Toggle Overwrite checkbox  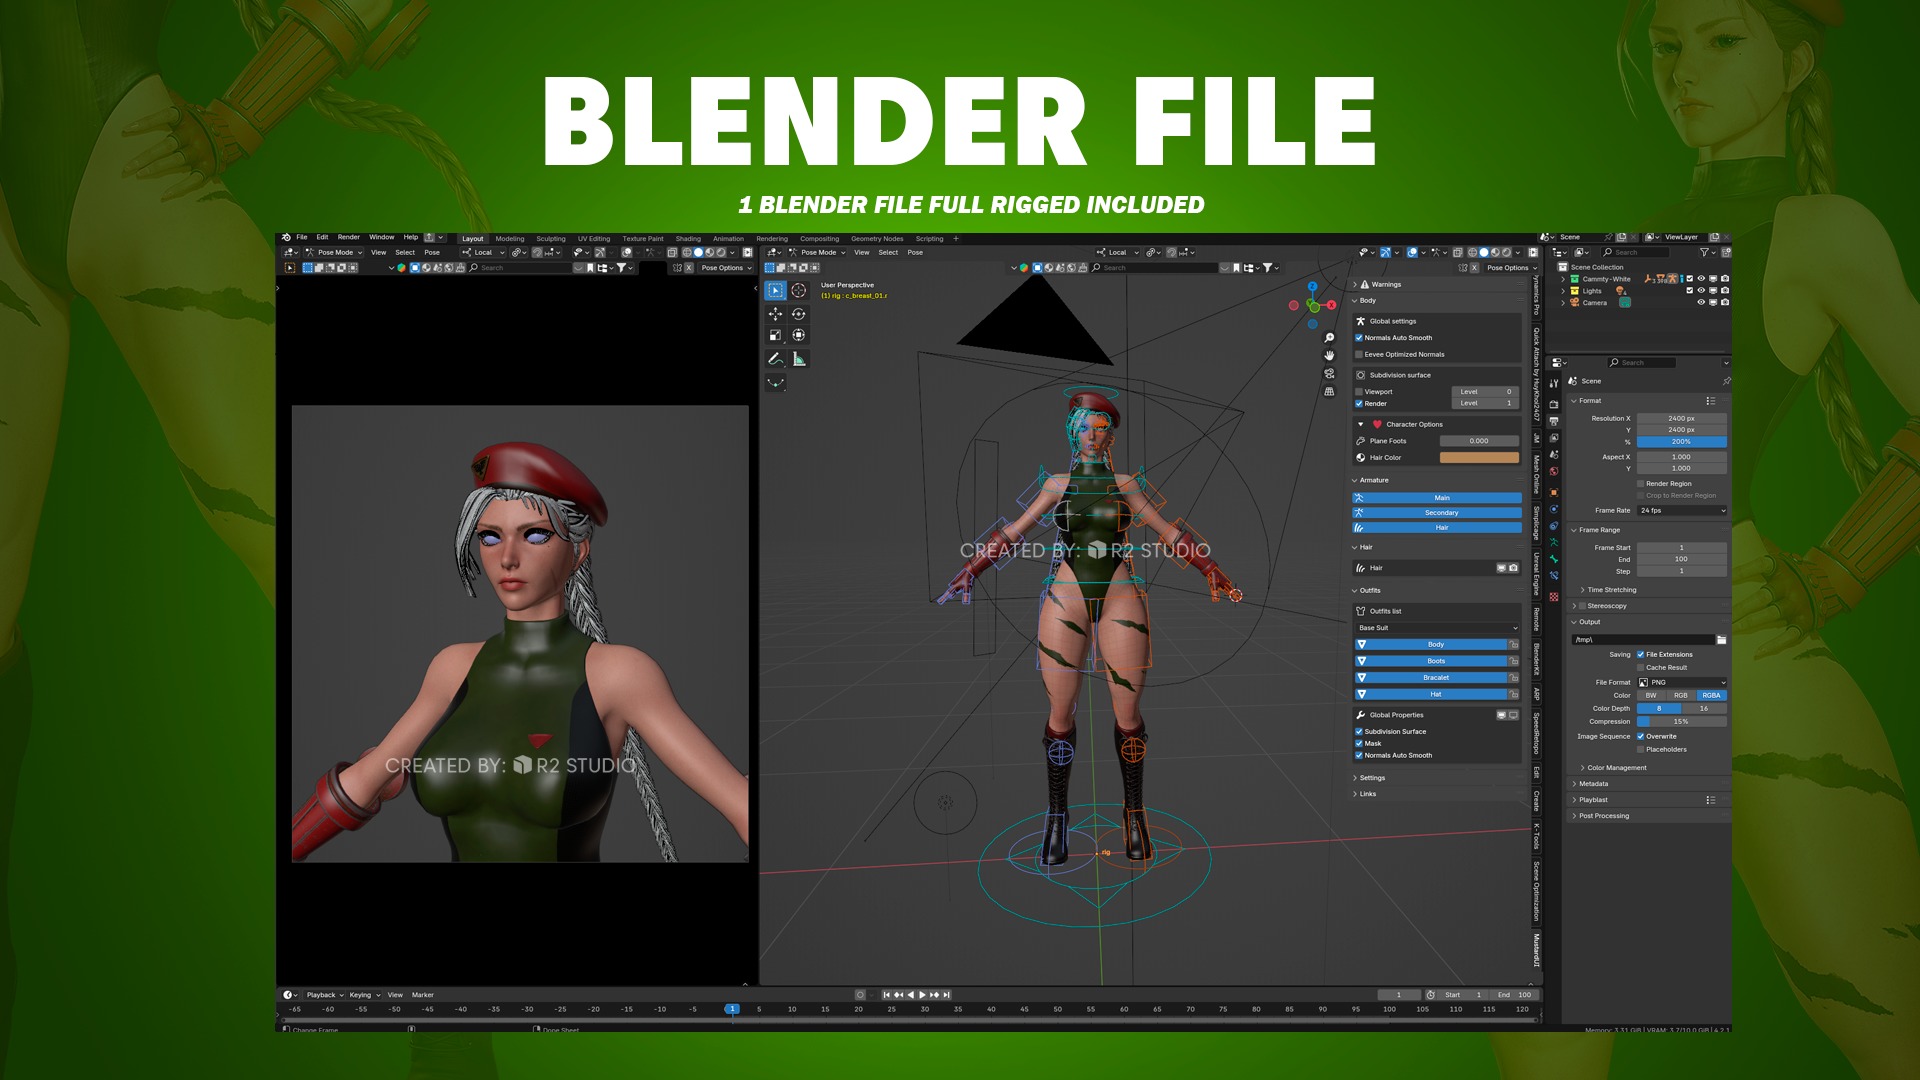coord(1641,736)
